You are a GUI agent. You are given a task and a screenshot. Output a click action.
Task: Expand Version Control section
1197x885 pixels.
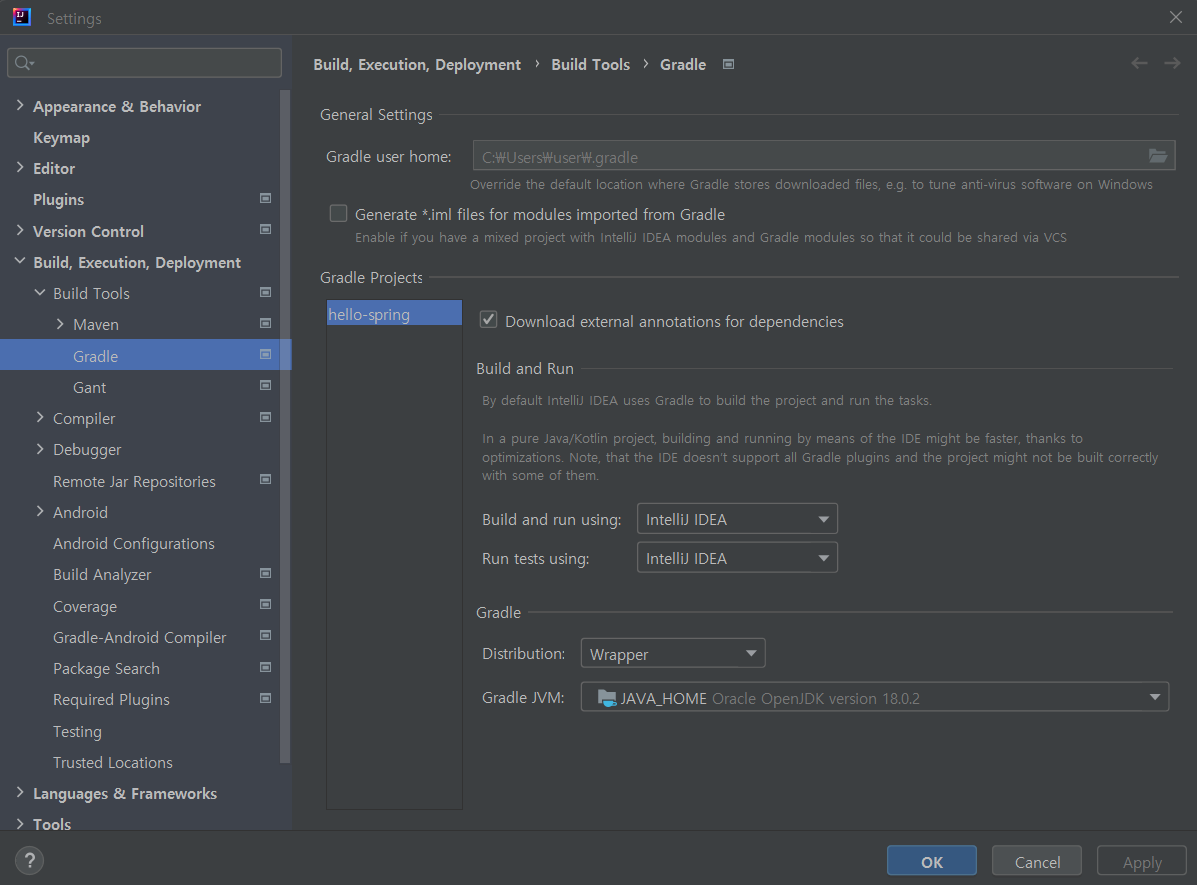point(20,231)
